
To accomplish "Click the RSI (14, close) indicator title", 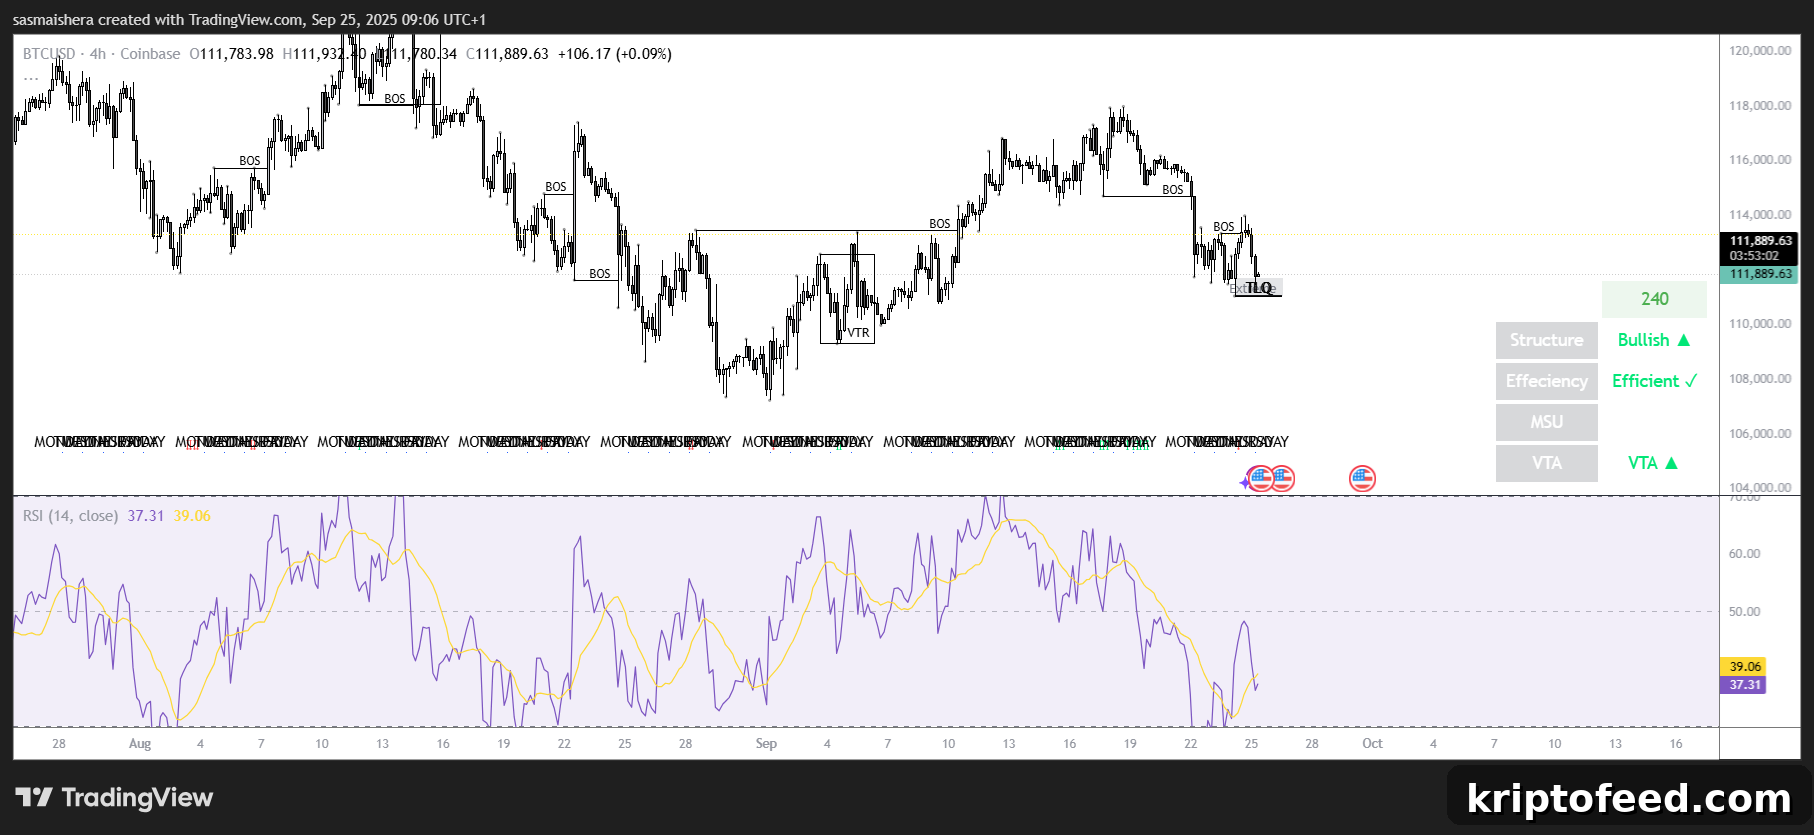I will click(x=70, y=516).
